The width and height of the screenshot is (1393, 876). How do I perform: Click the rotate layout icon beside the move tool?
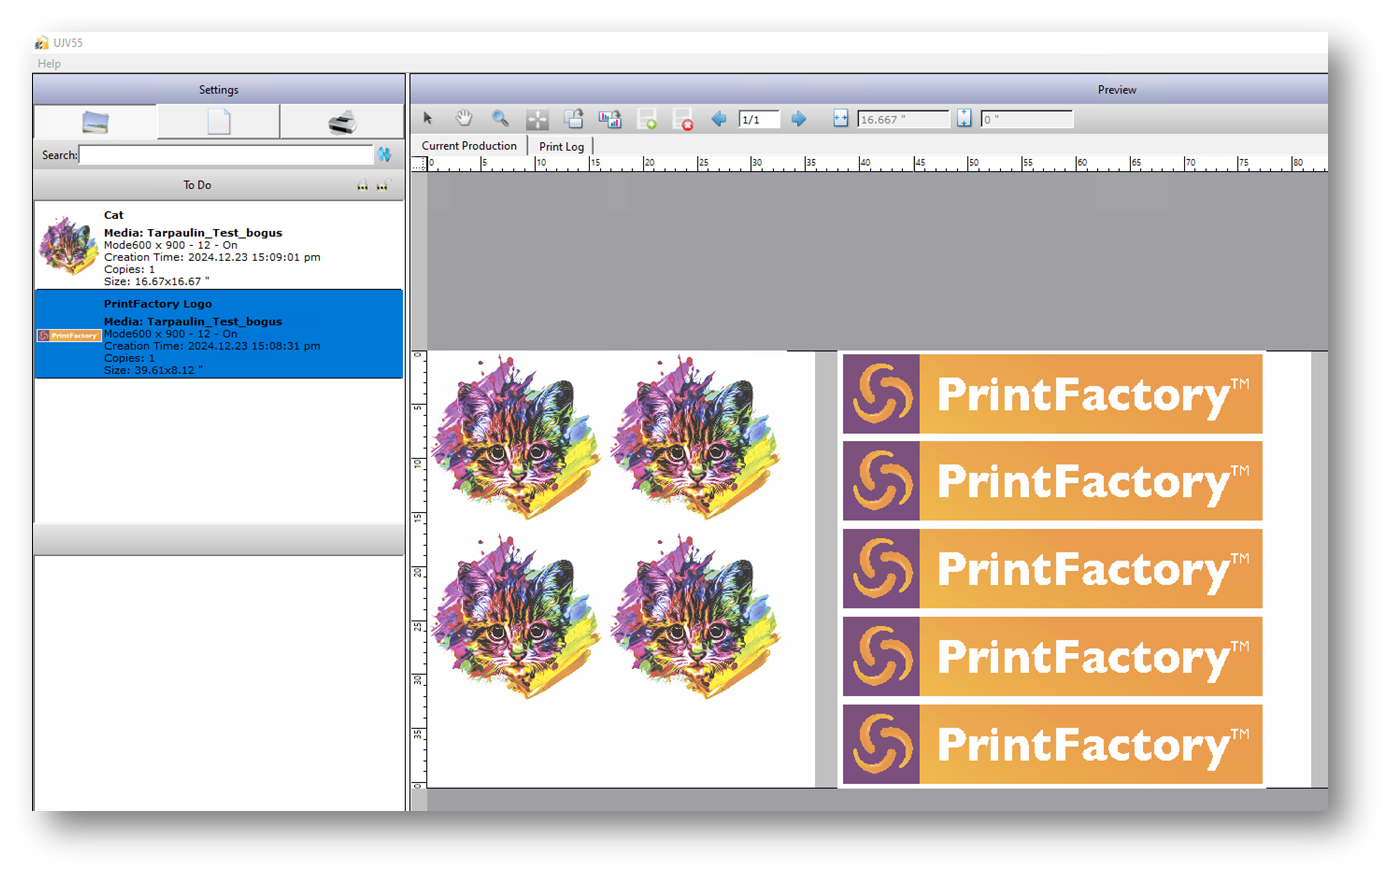coord(574,119)
